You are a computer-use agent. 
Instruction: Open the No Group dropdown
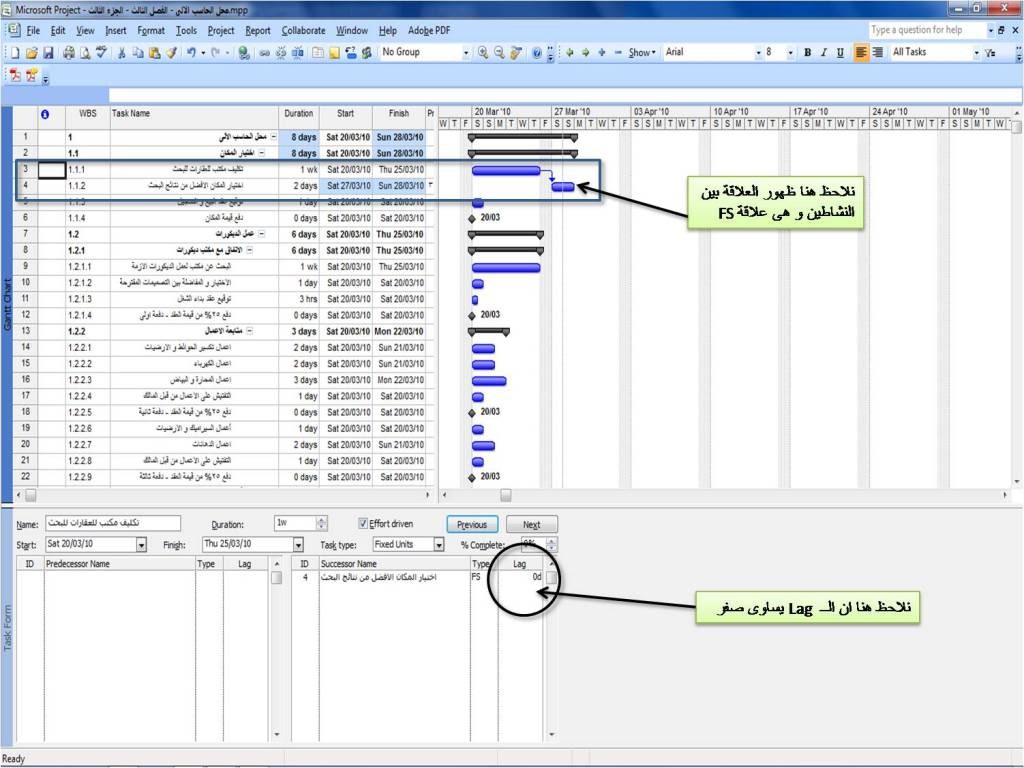[x=466, y=52]
